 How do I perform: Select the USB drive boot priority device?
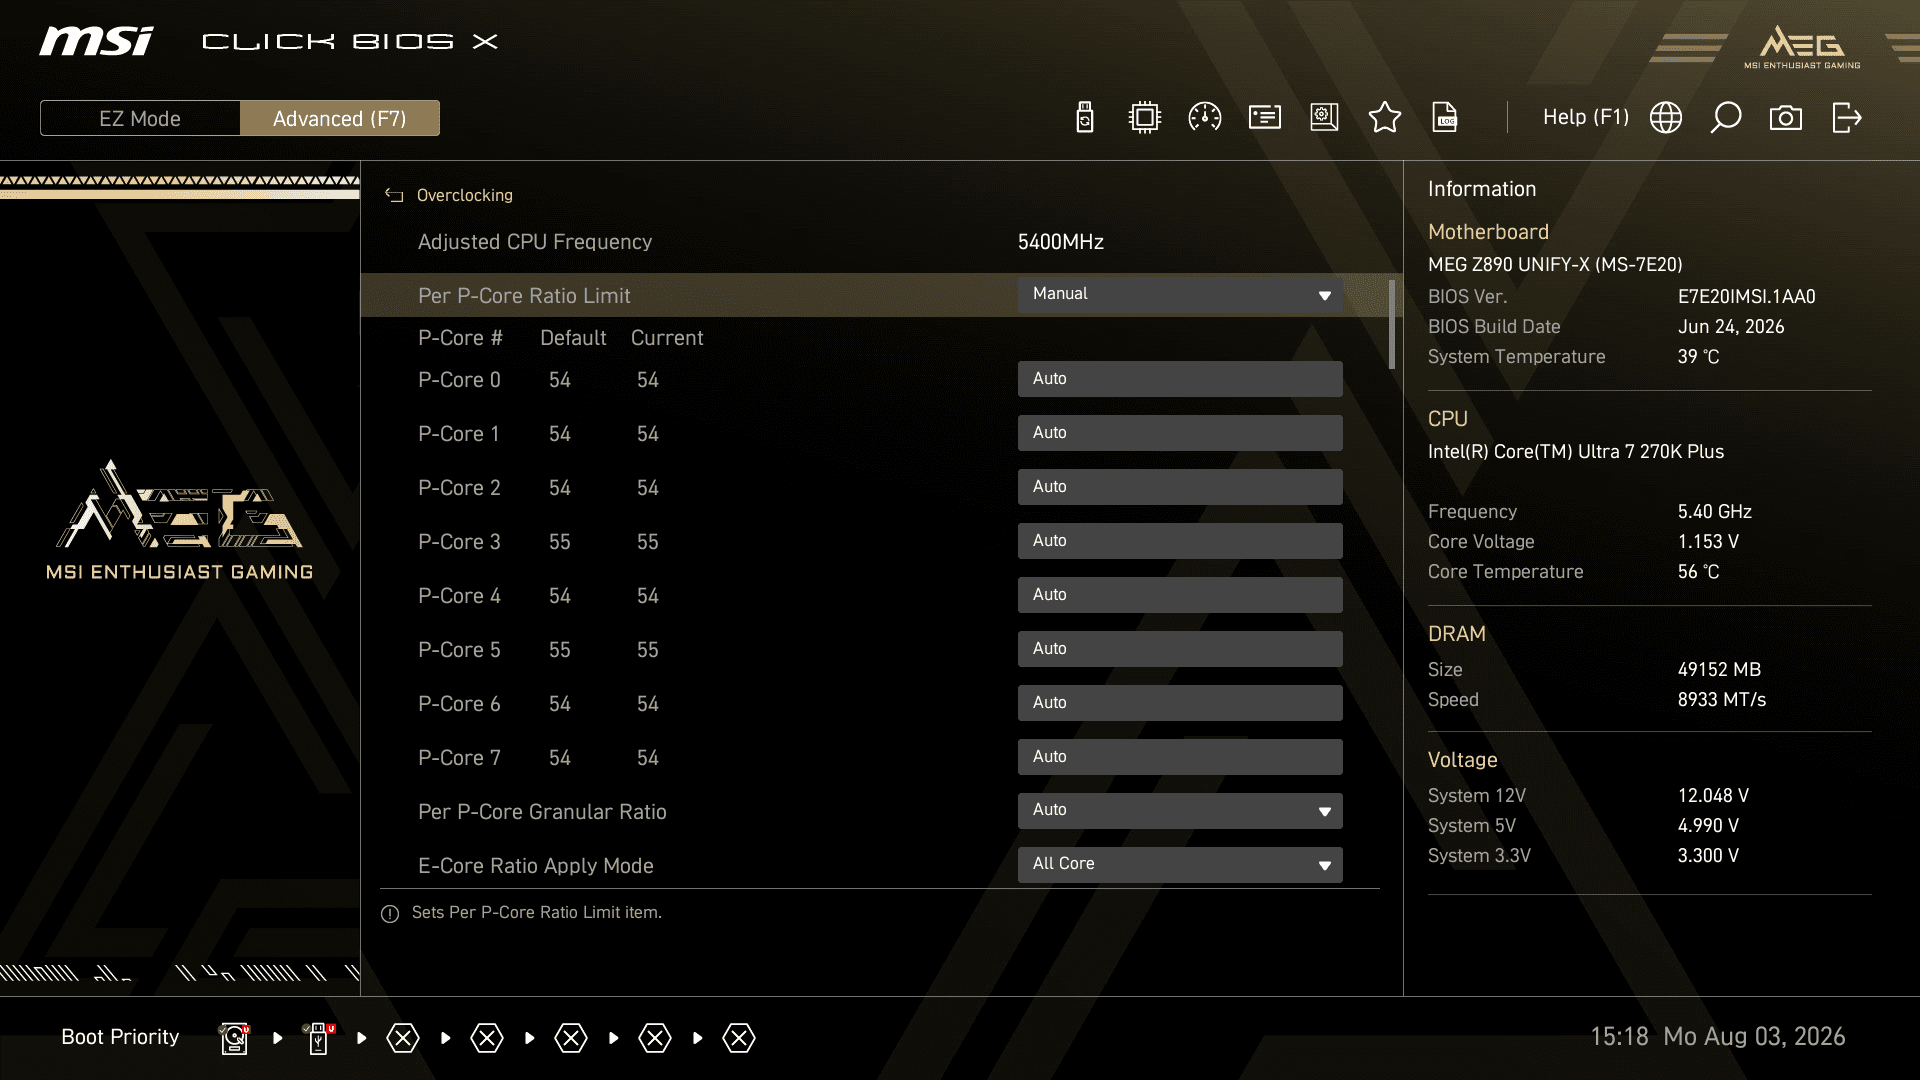pyautogui.click(x=319, y=1038)
